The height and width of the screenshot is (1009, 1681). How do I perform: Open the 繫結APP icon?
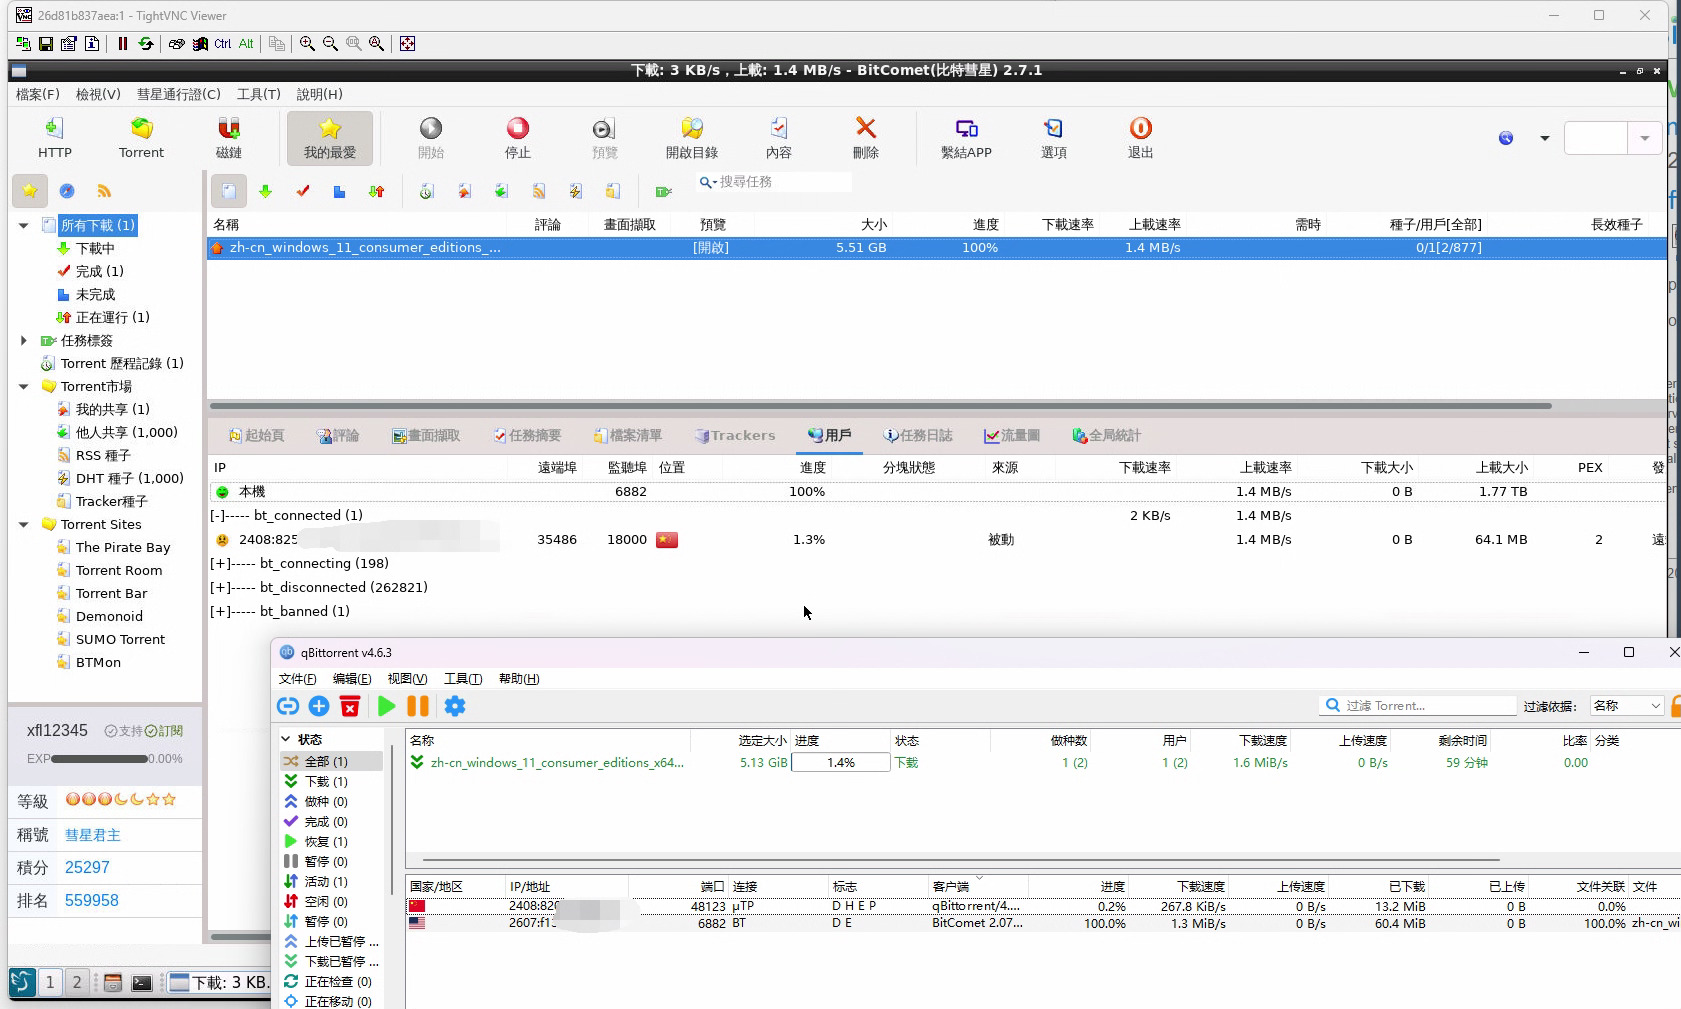966,137
